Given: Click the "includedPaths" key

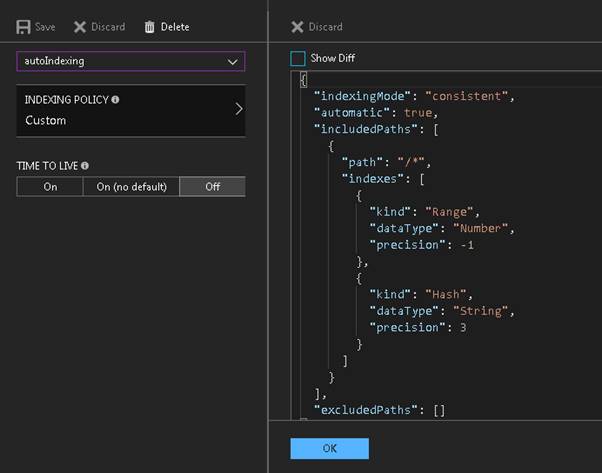Looking at the screenshot, I should pos(366,129).
